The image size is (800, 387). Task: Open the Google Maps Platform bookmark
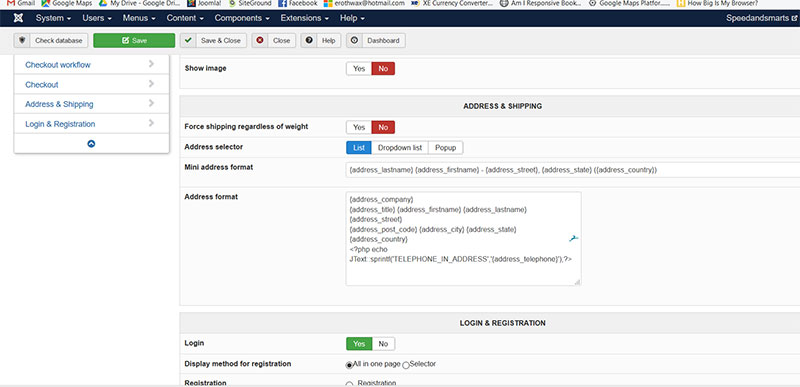629,3
